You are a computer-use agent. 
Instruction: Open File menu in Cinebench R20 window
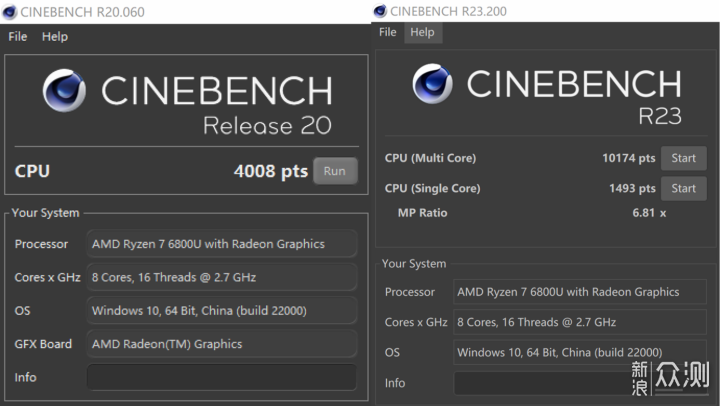[17, 36]
